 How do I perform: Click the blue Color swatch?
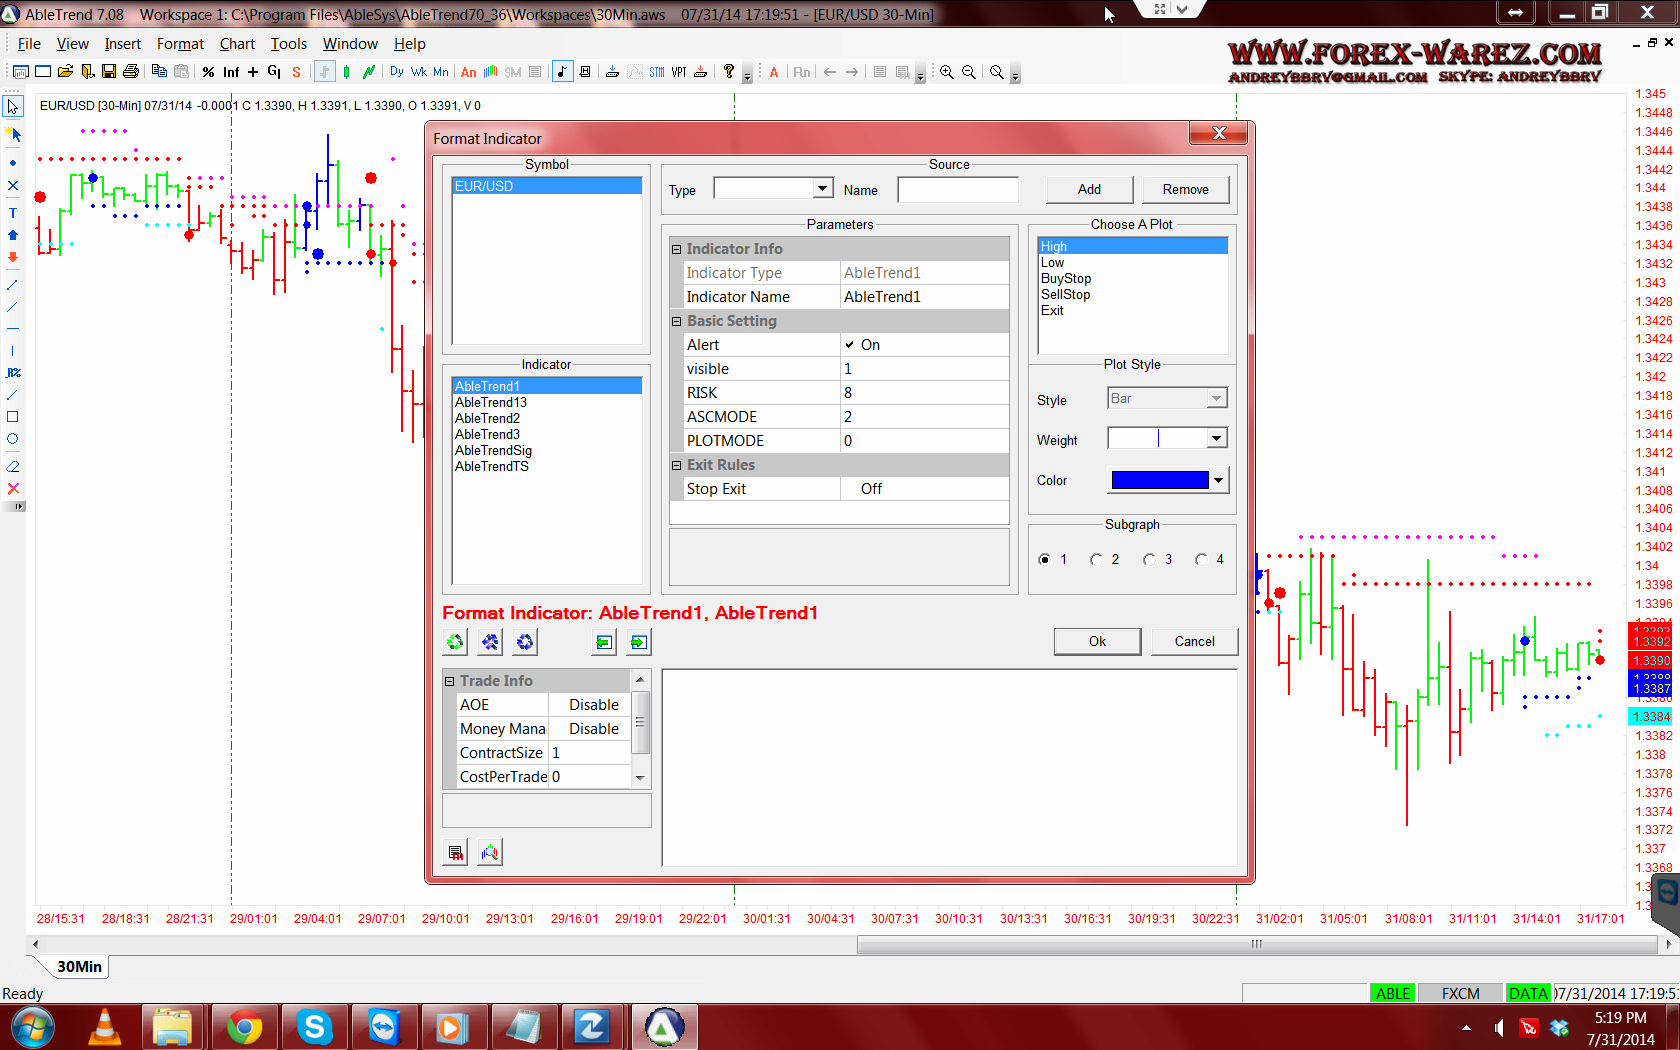pyautogui.click(x=1160, y=480)
